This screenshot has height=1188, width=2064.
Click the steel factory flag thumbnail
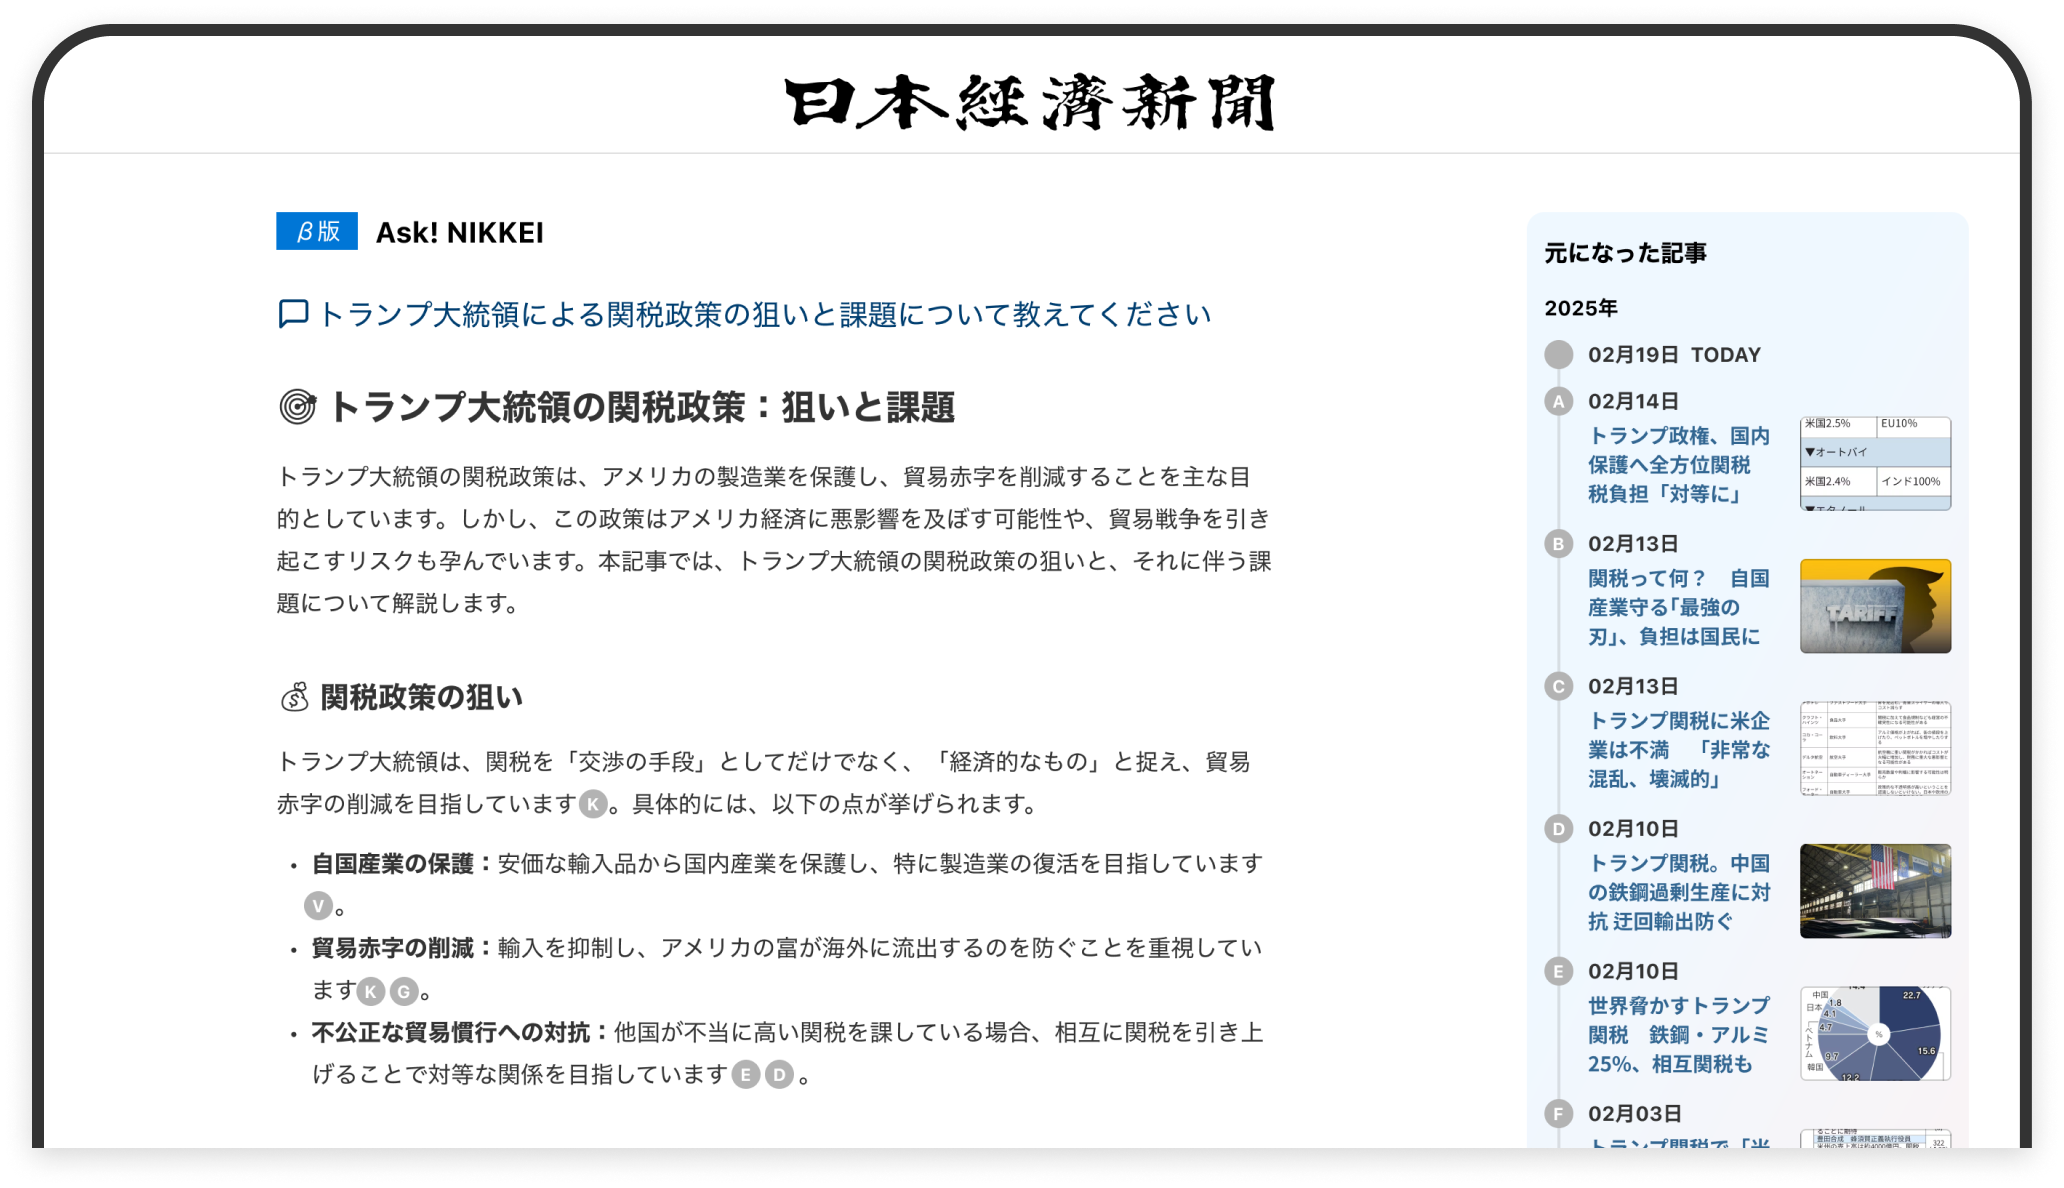[1875, 891]
